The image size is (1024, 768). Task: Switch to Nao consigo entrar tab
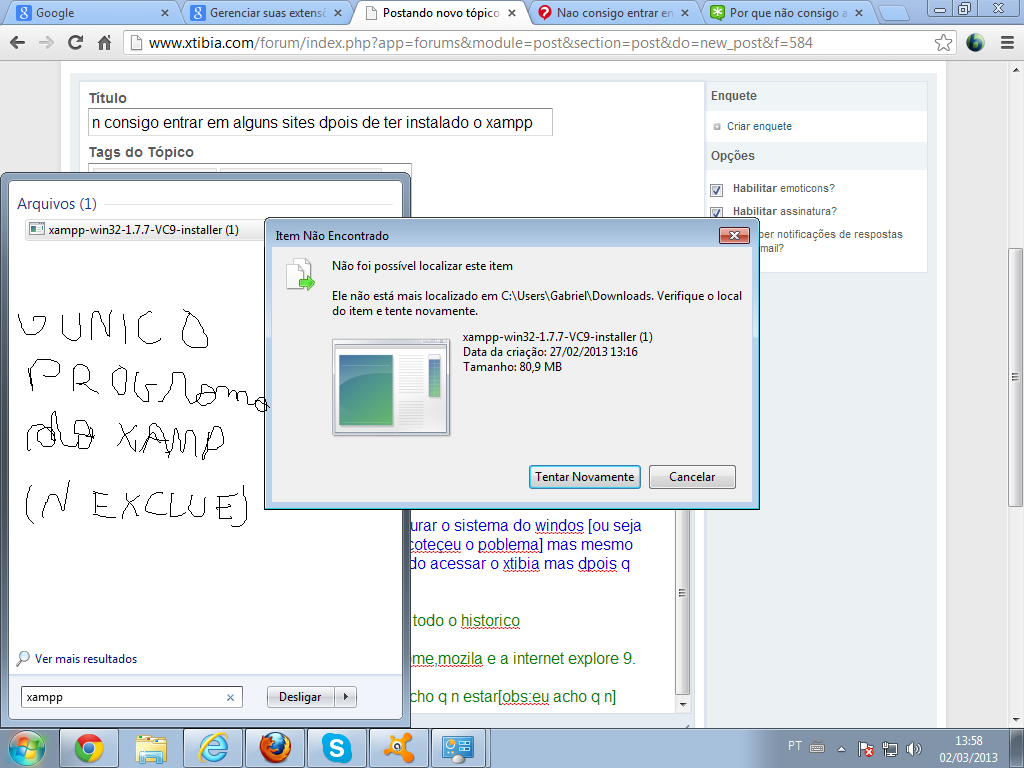(x=614, y=12)
